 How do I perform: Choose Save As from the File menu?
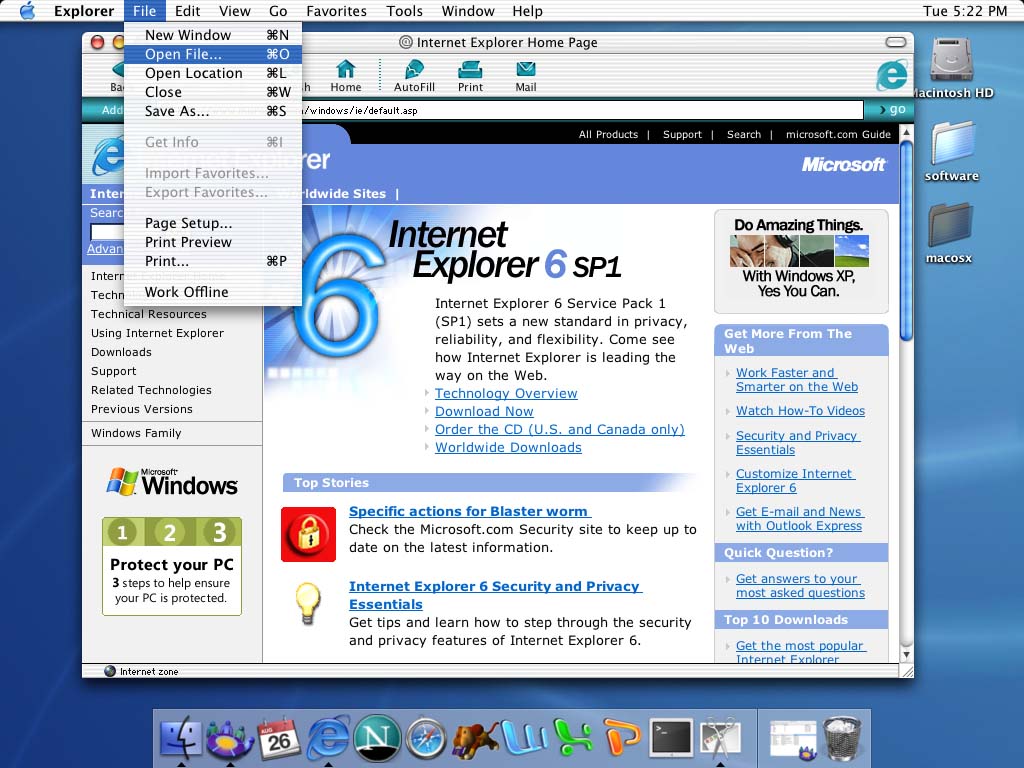point(177,111)
